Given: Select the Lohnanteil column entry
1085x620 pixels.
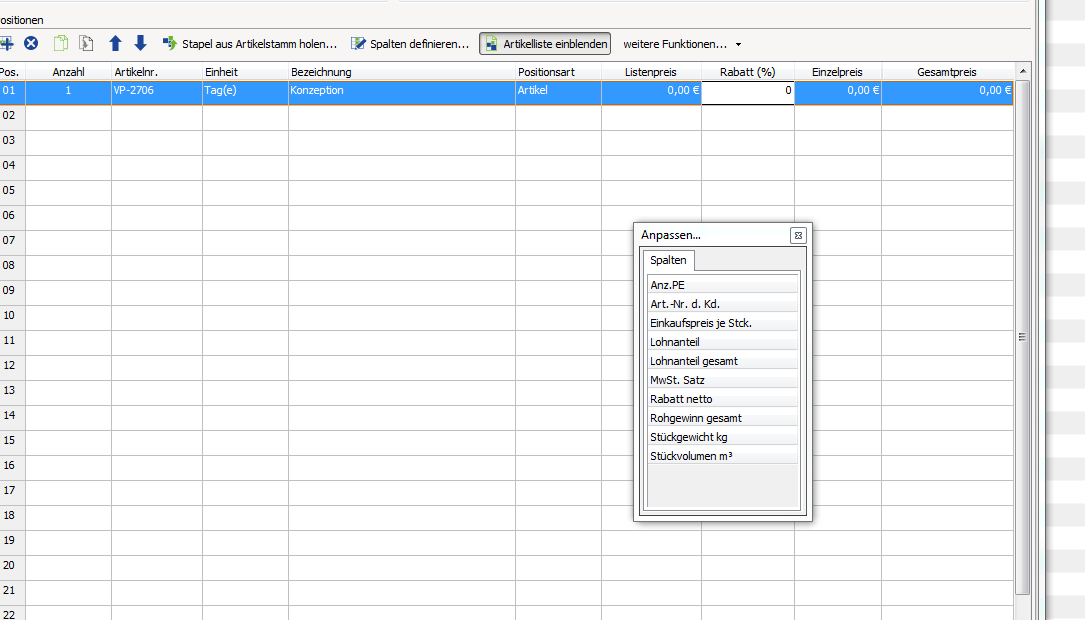Looking at the screenshot, I should tap(723, 342).
